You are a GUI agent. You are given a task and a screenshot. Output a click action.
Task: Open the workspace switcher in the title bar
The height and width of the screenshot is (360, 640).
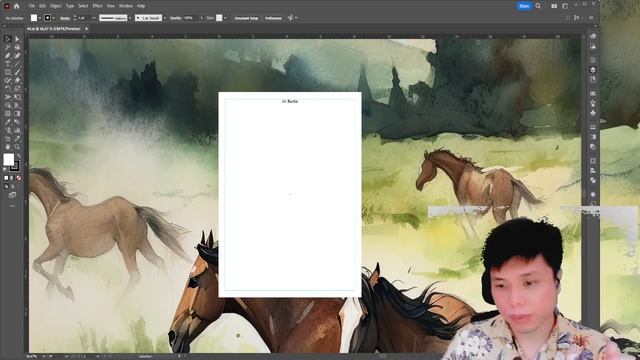coord(565,6)
